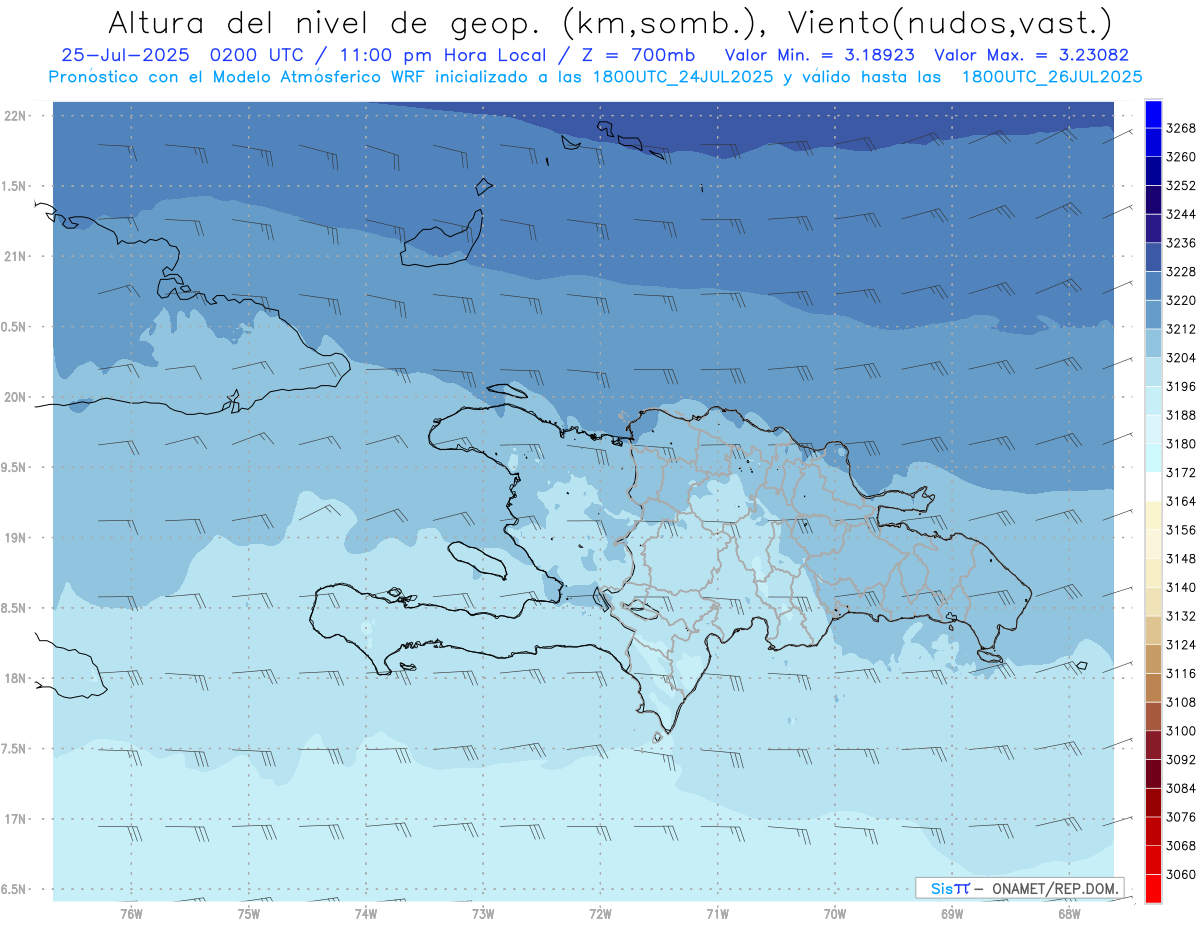Pick the bright blue segment above 3268
The height and width of the screenshot is (927, 1200).
tap(1153, 114)
